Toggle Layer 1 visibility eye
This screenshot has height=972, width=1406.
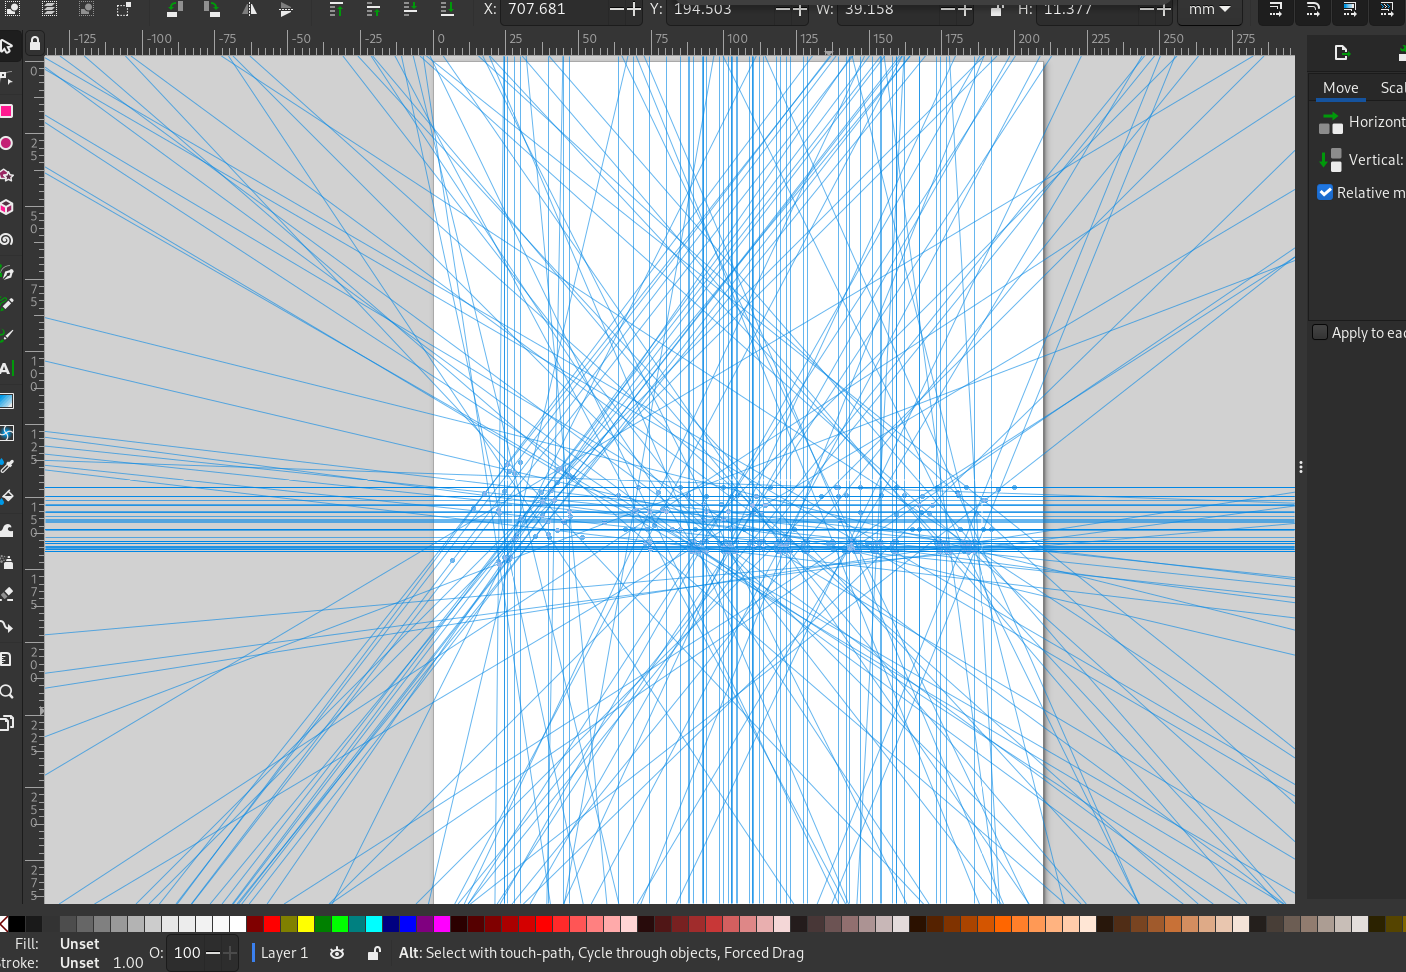(337, 953)
